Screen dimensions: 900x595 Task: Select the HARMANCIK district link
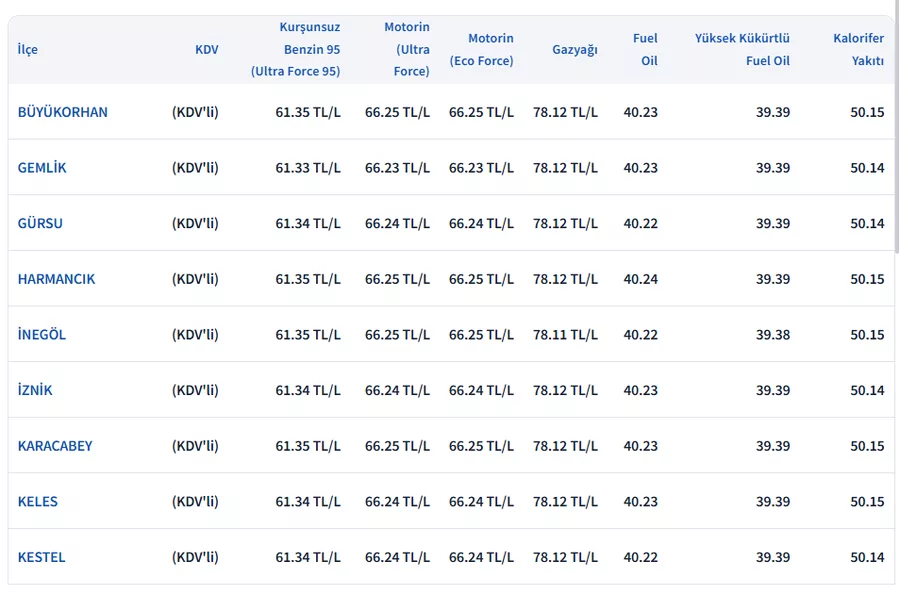[x=56, y=279]
